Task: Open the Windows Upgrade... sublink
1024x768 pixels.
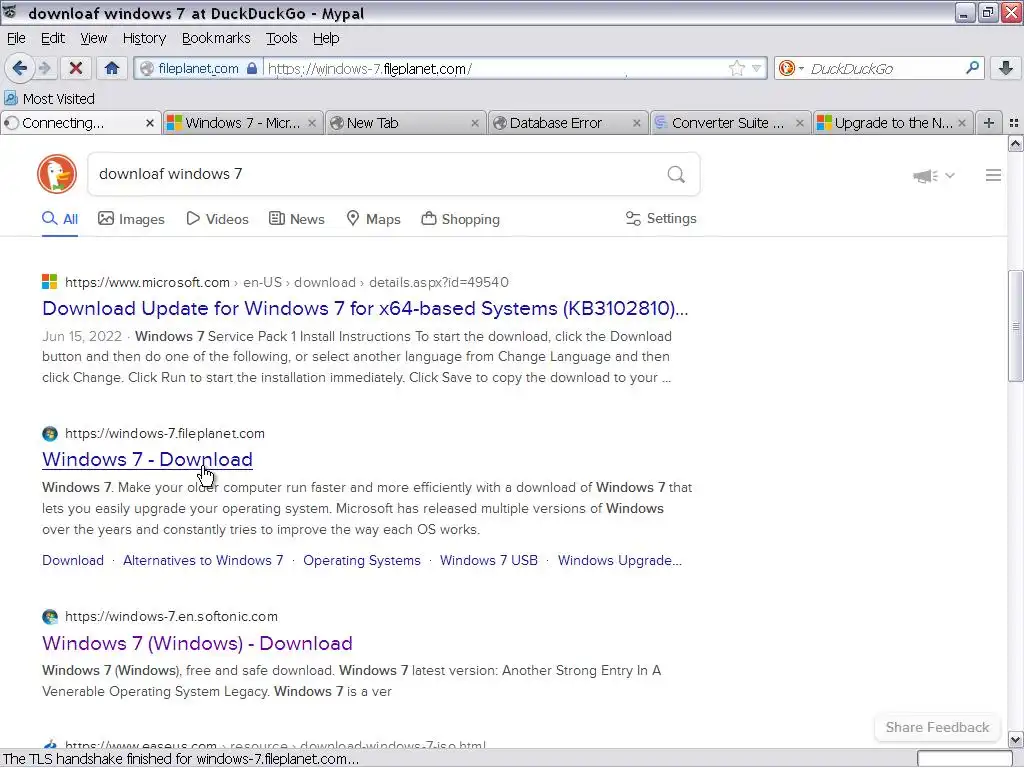Action: [x=620, y=560]
